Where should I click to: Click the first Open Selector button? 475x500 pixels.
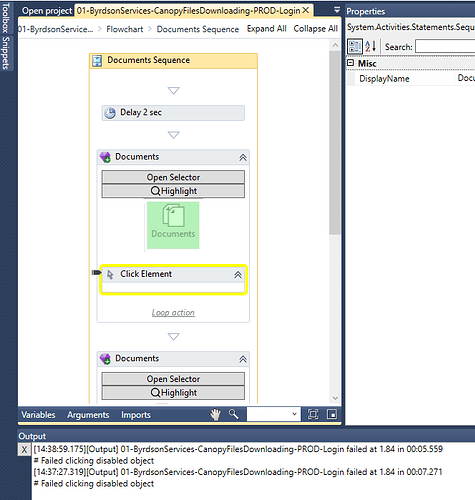pos(173,177)
